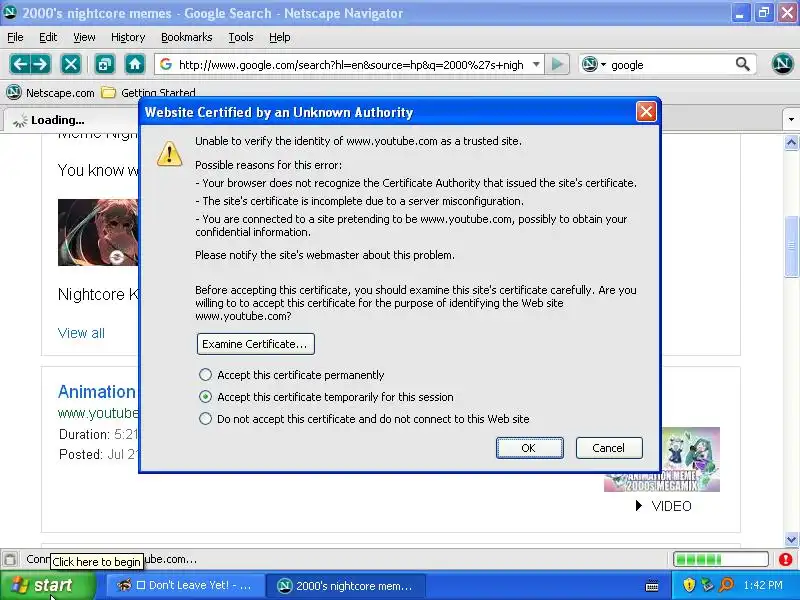Click the green page loading progress bar
This screenshot has height=600, width=800.
point(720,560)
